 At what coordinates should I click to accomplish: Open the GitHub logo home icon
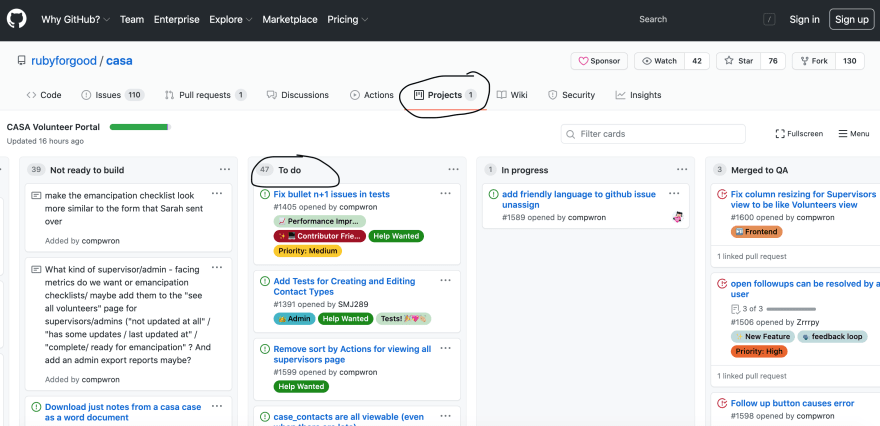point(17,19)
